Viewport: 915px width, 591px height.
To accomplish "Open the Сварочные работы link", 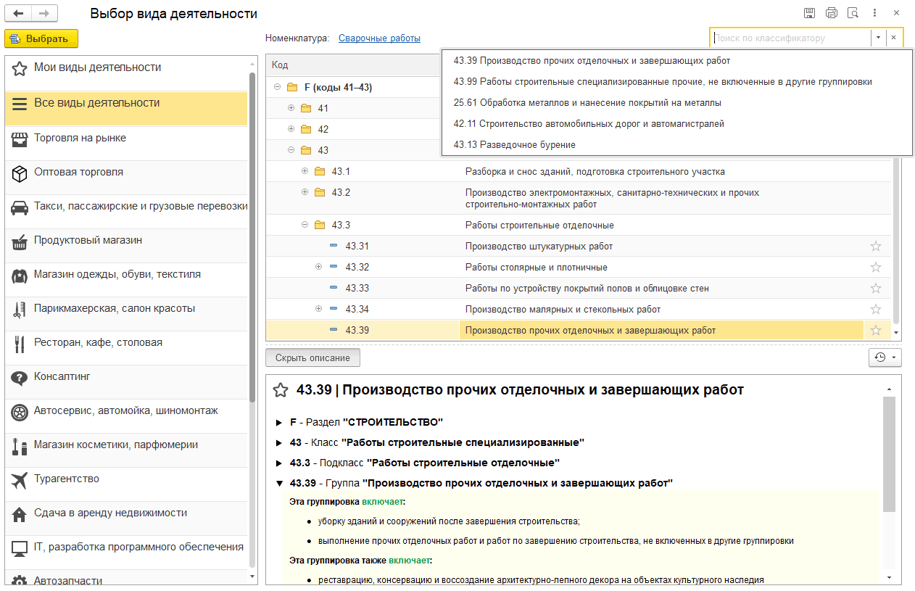I will click(379, 38).
